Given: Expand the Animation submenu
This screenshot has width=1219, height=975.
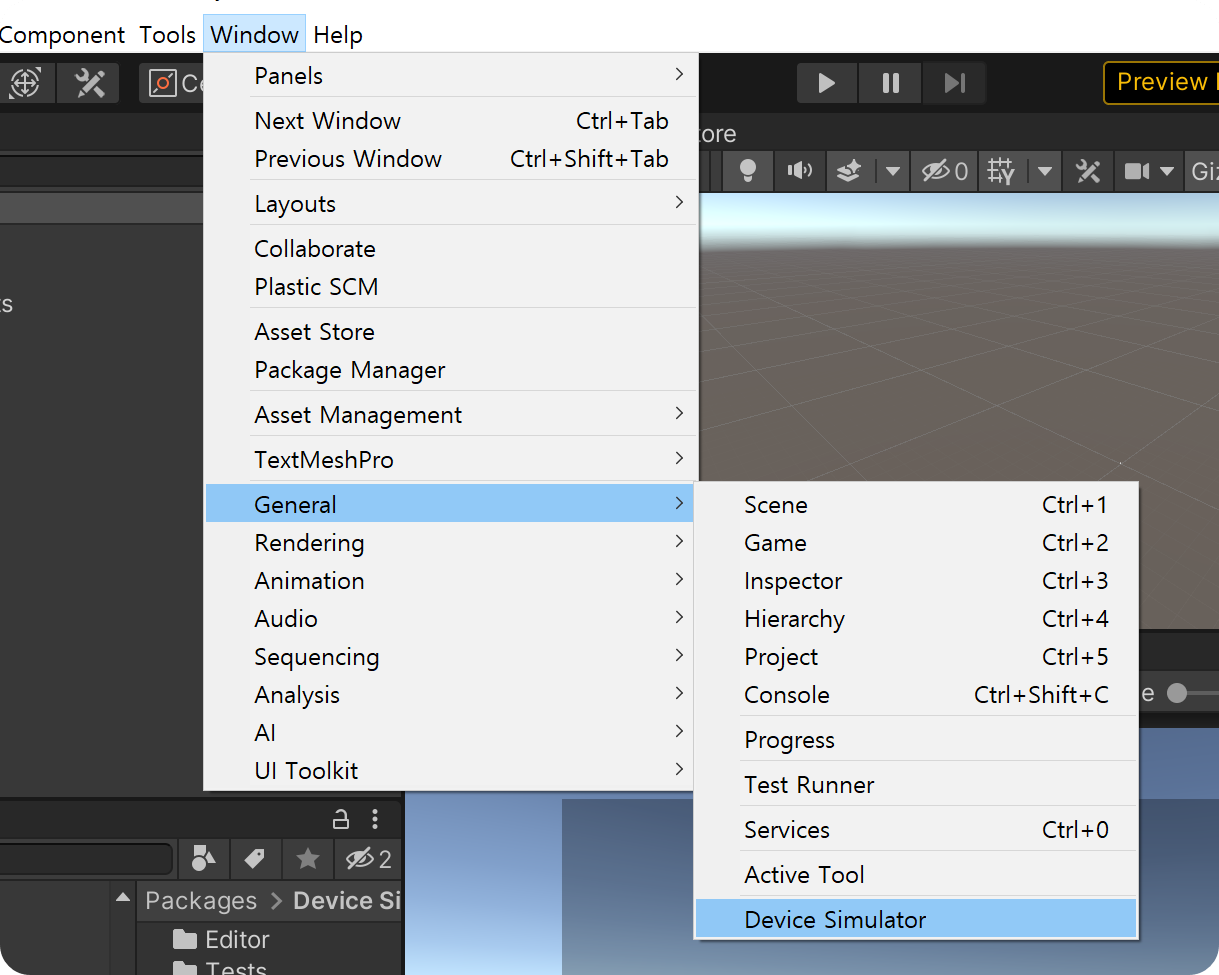Looking at the screenshot, I should point(451,581).
